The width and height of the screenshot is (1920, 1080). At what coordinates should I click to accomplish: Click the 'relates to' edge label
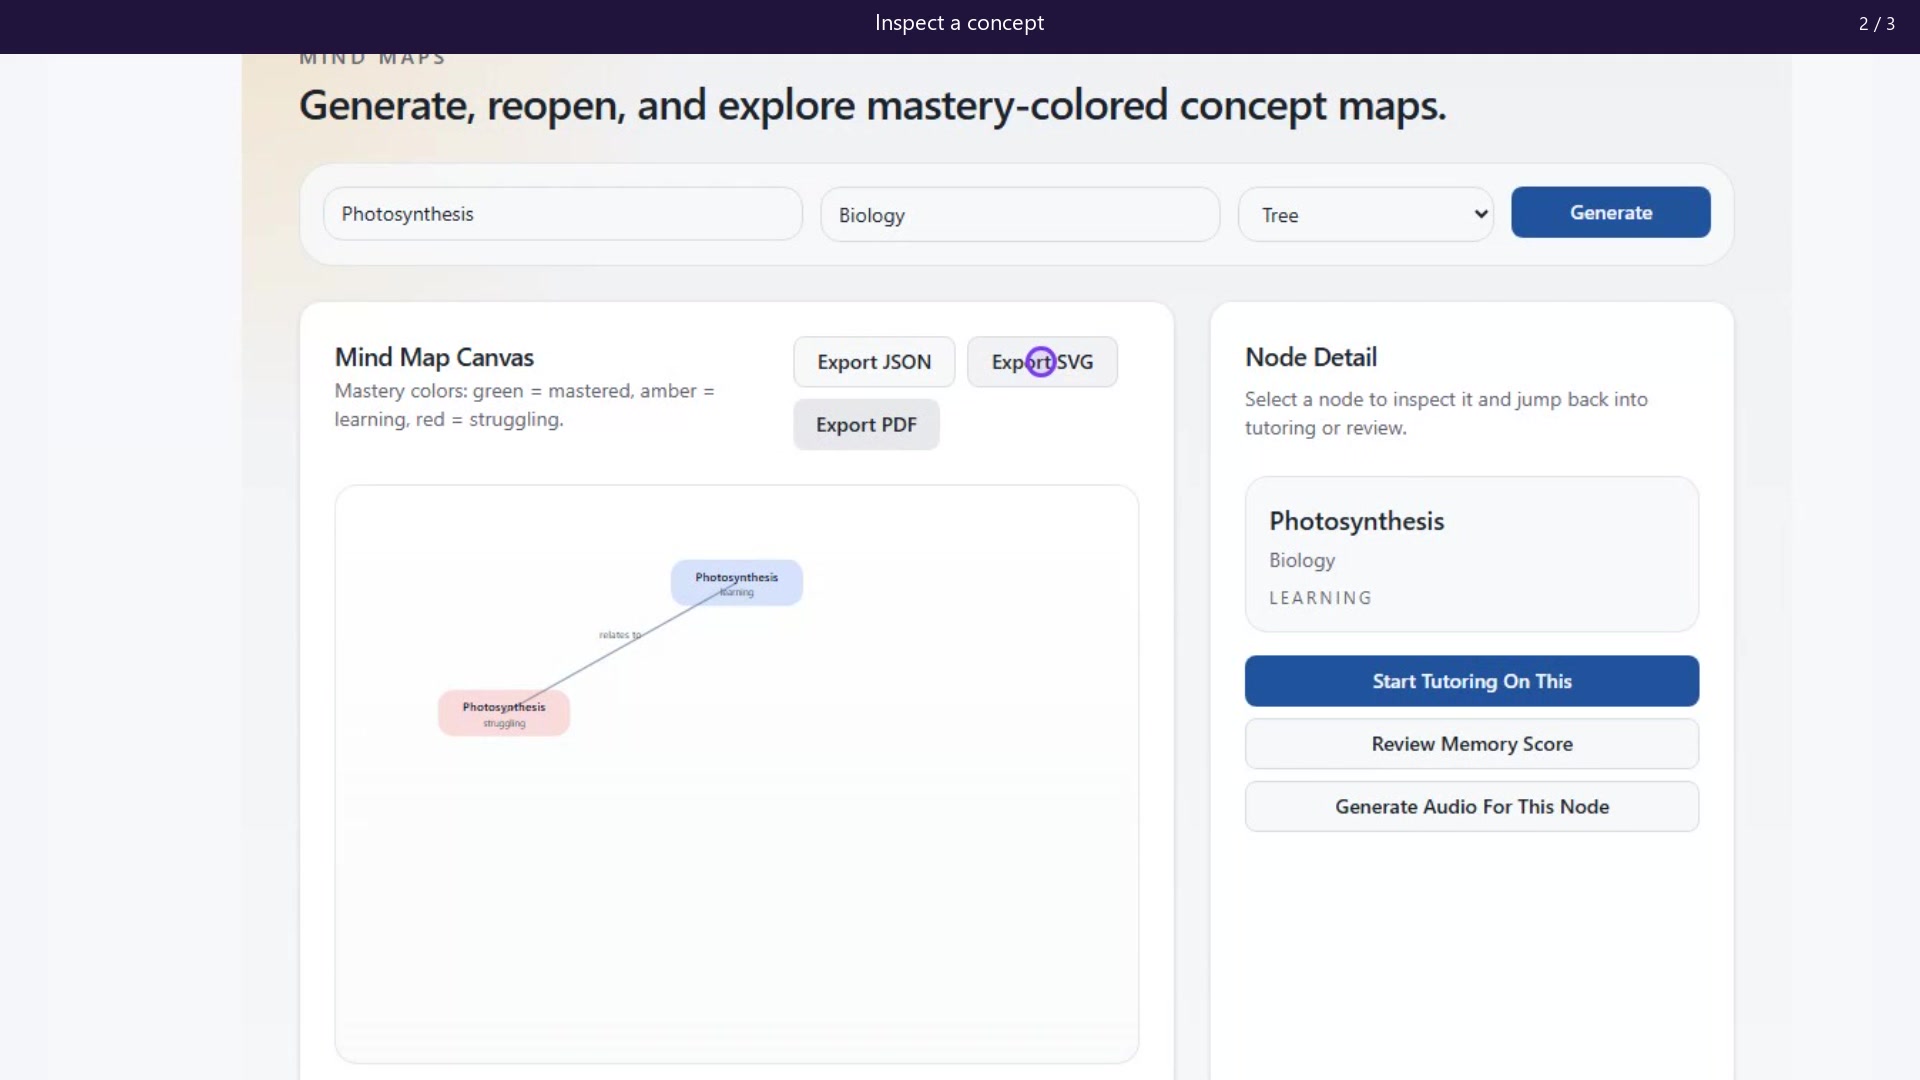pyautogui.click(x=619, y=635)
